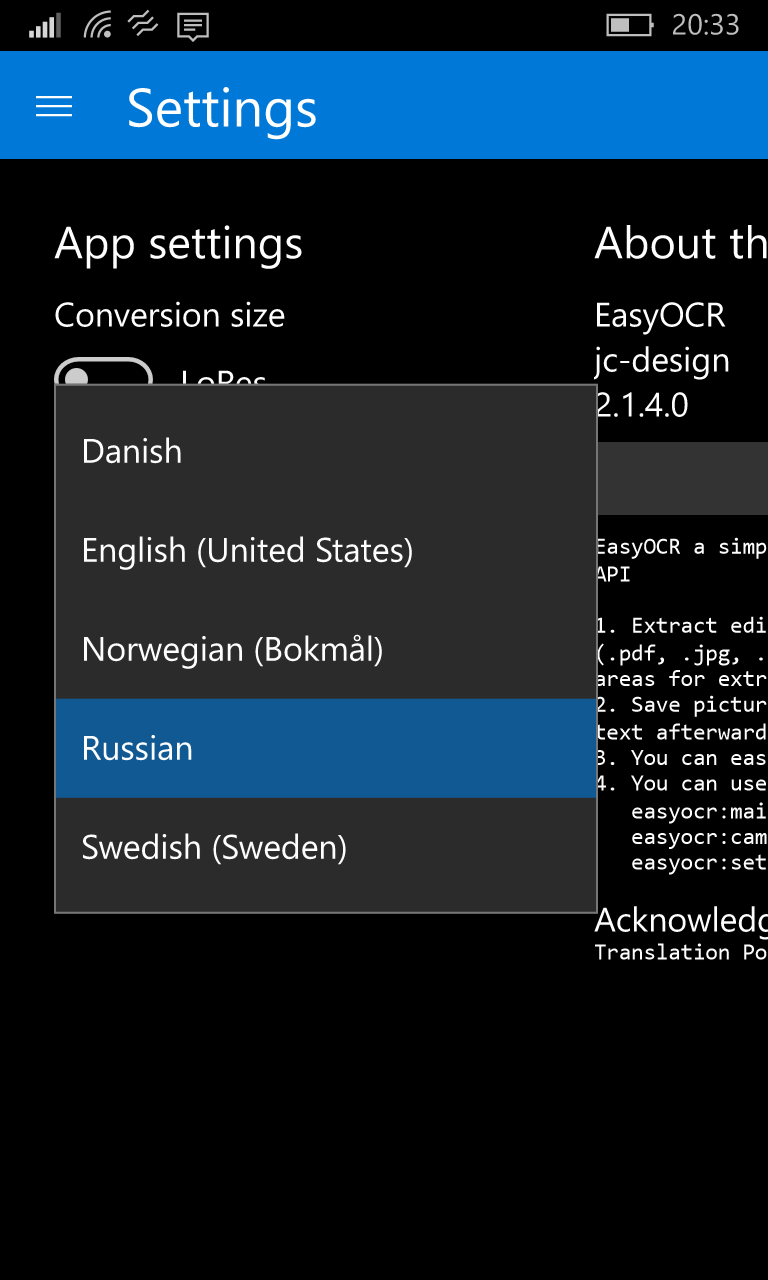Tap the About section heading
This screenshot has height=1280, width=768.
point(680,244)
